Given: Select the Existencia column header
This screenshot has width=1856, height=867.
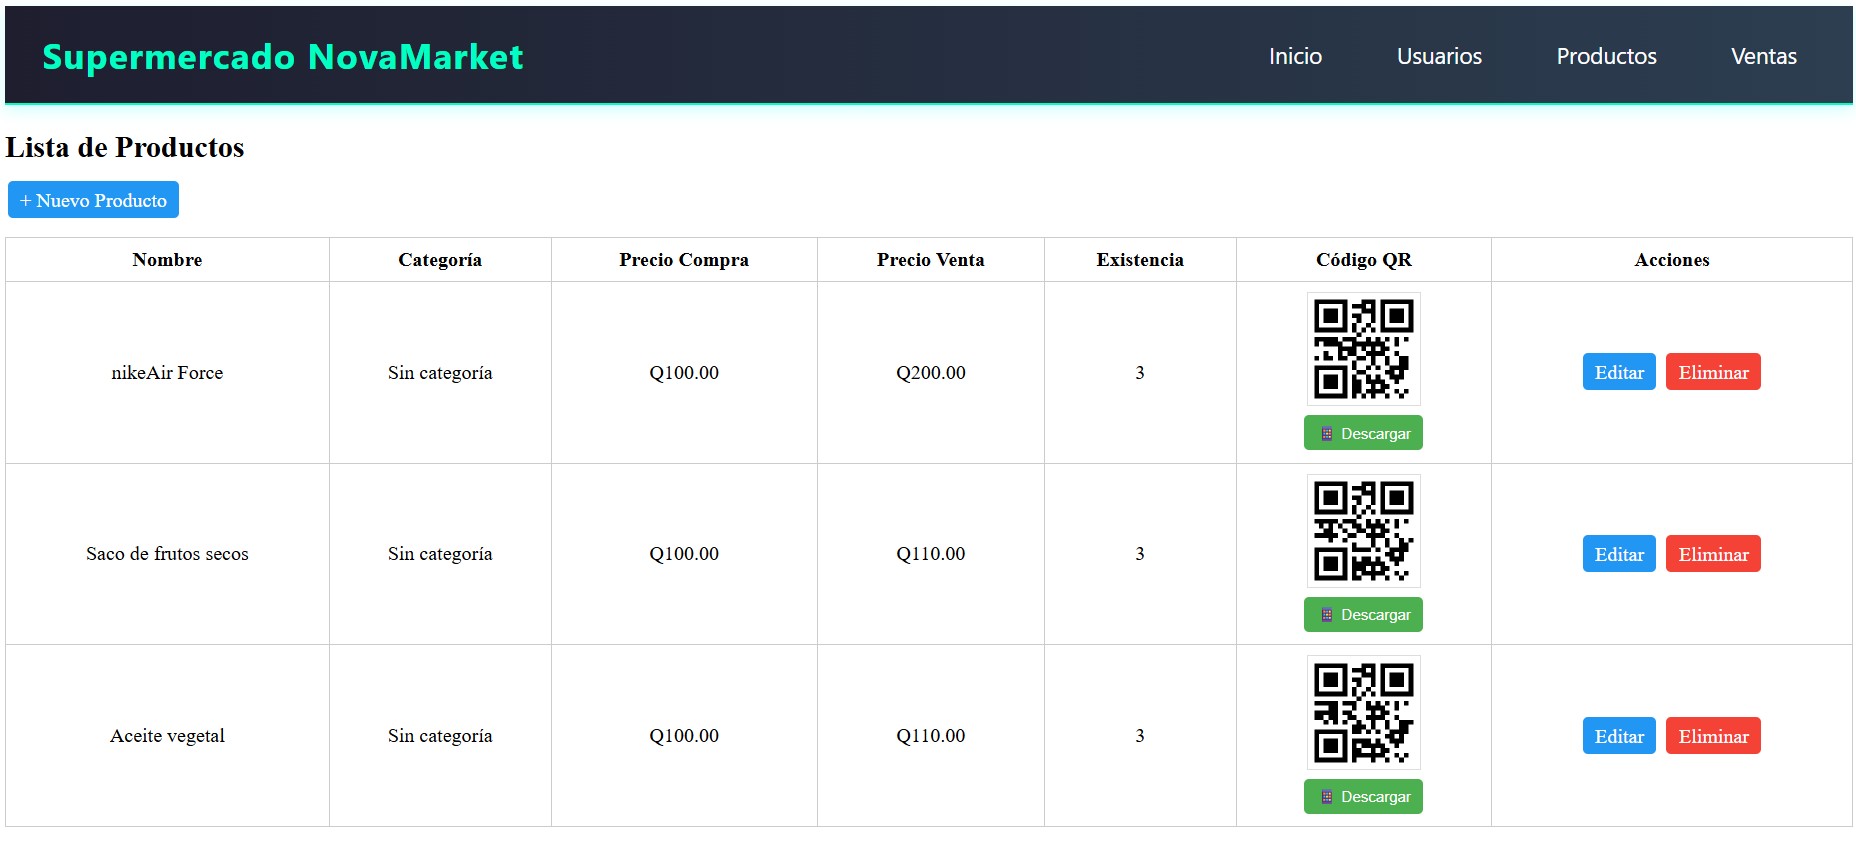Looking at the screenshot, I should click(1140, 260).
